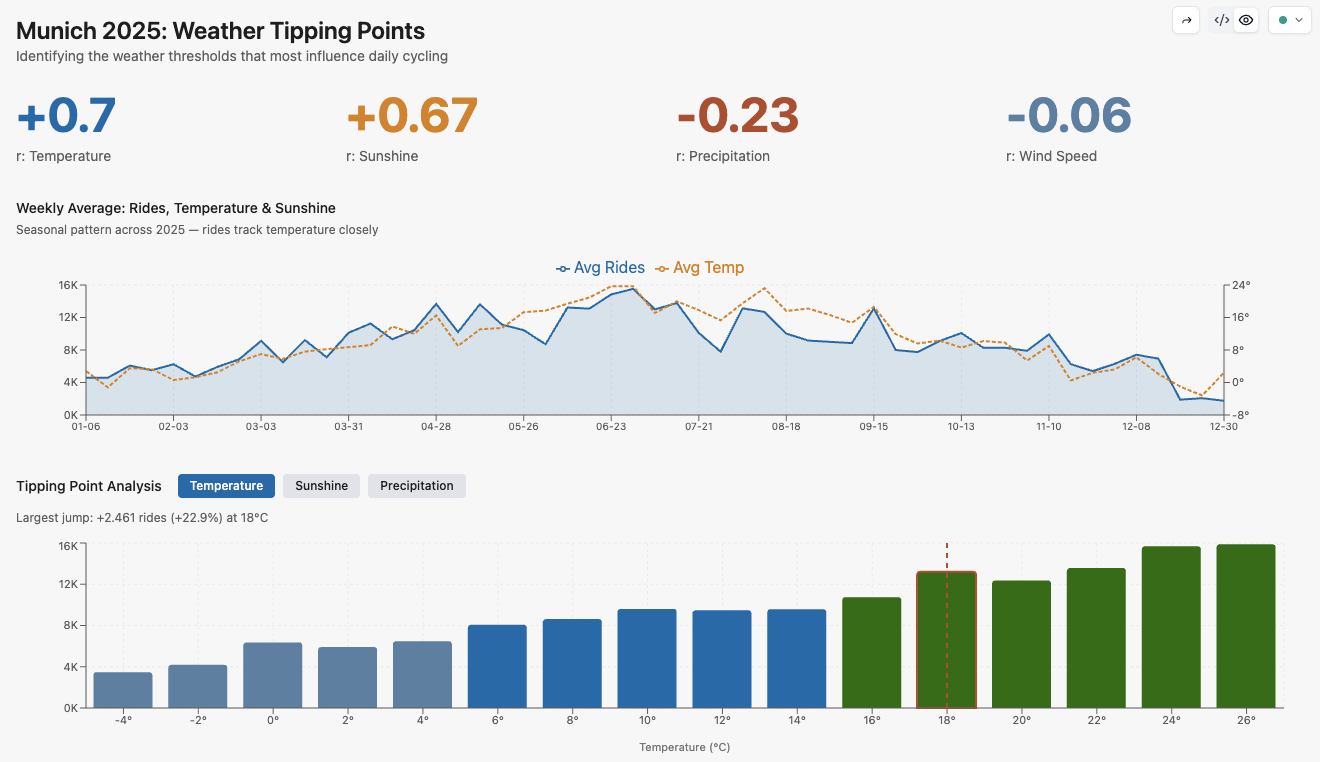The width and height of the screenshot is (1320, 762).
Task: Show the Precipitation tipping point analysis
Action: coord(416,486)
